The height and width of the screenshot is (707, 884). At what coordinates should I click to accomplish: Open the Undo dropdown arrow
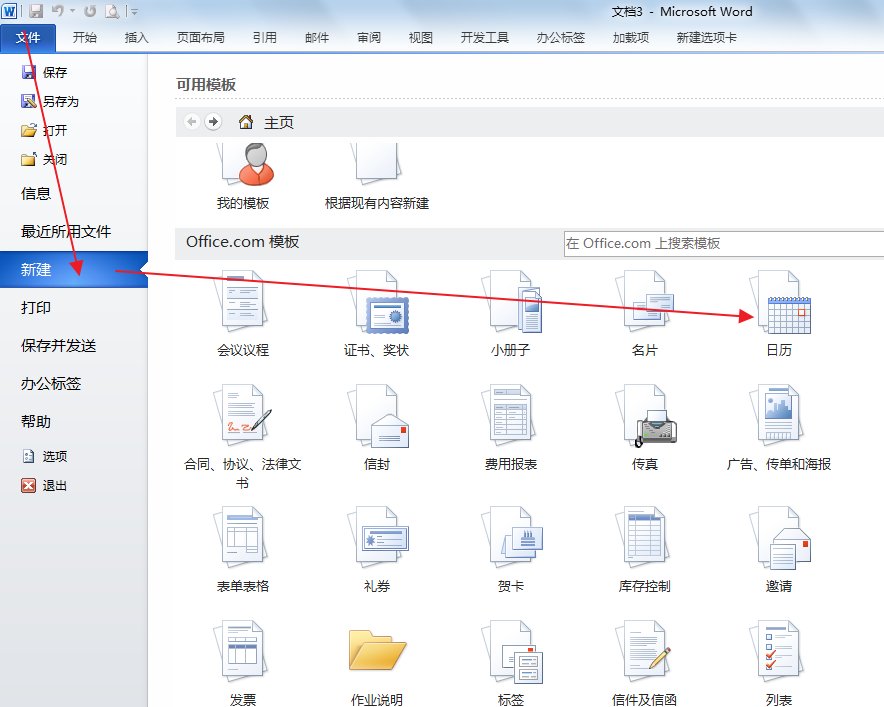(70, 11)
